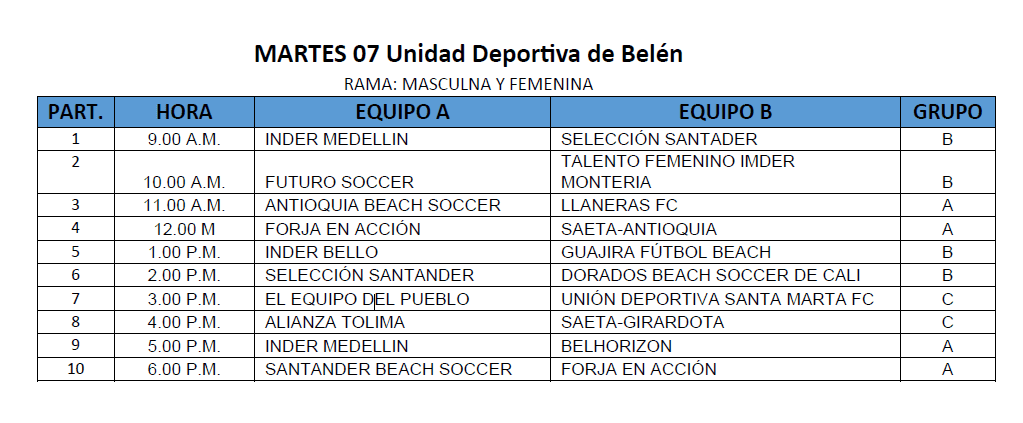Click the EL EQUIPO DEL PUEBLO cell
Image resolution: width=1023 pixels, height=423 pixels.
(x=367, y=299)
